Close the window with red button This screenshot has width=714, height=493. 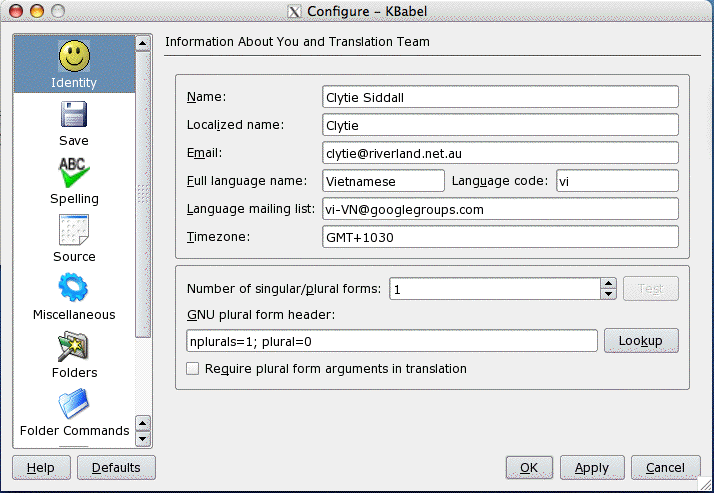16,11
